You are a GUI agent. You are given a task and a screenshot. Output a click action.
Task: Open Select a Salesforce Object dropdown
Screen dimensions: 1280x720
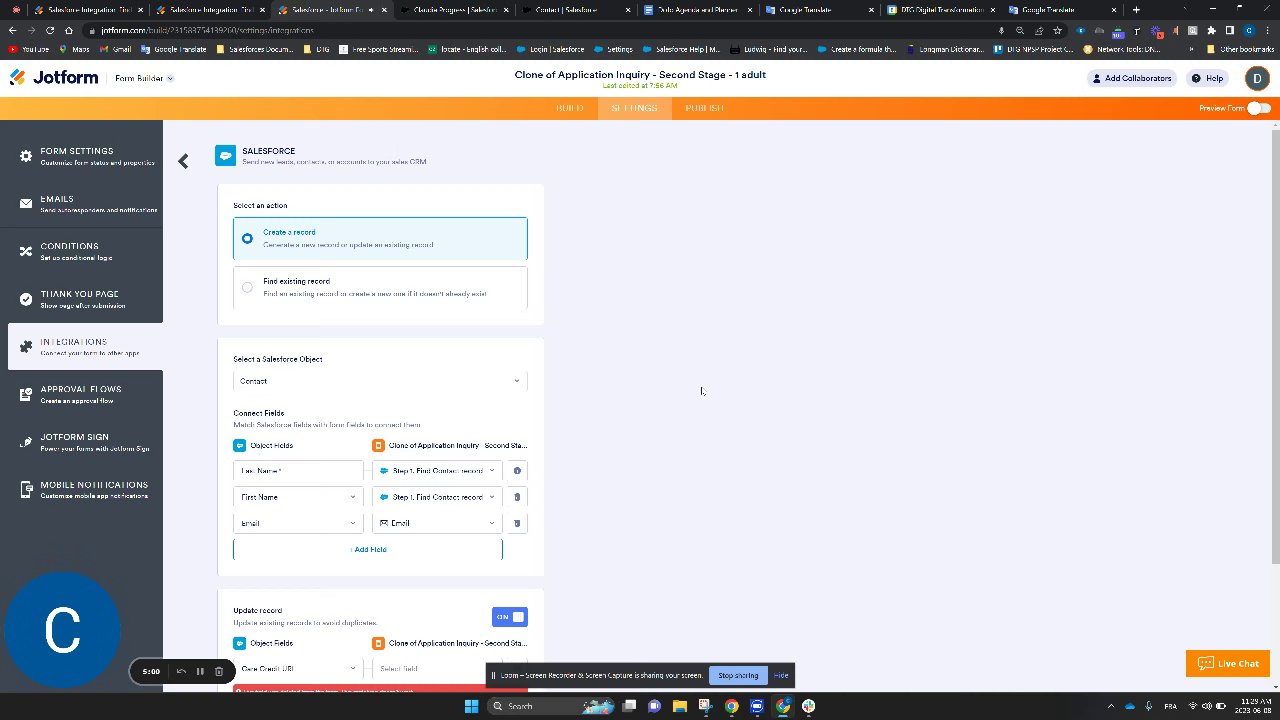380,381
